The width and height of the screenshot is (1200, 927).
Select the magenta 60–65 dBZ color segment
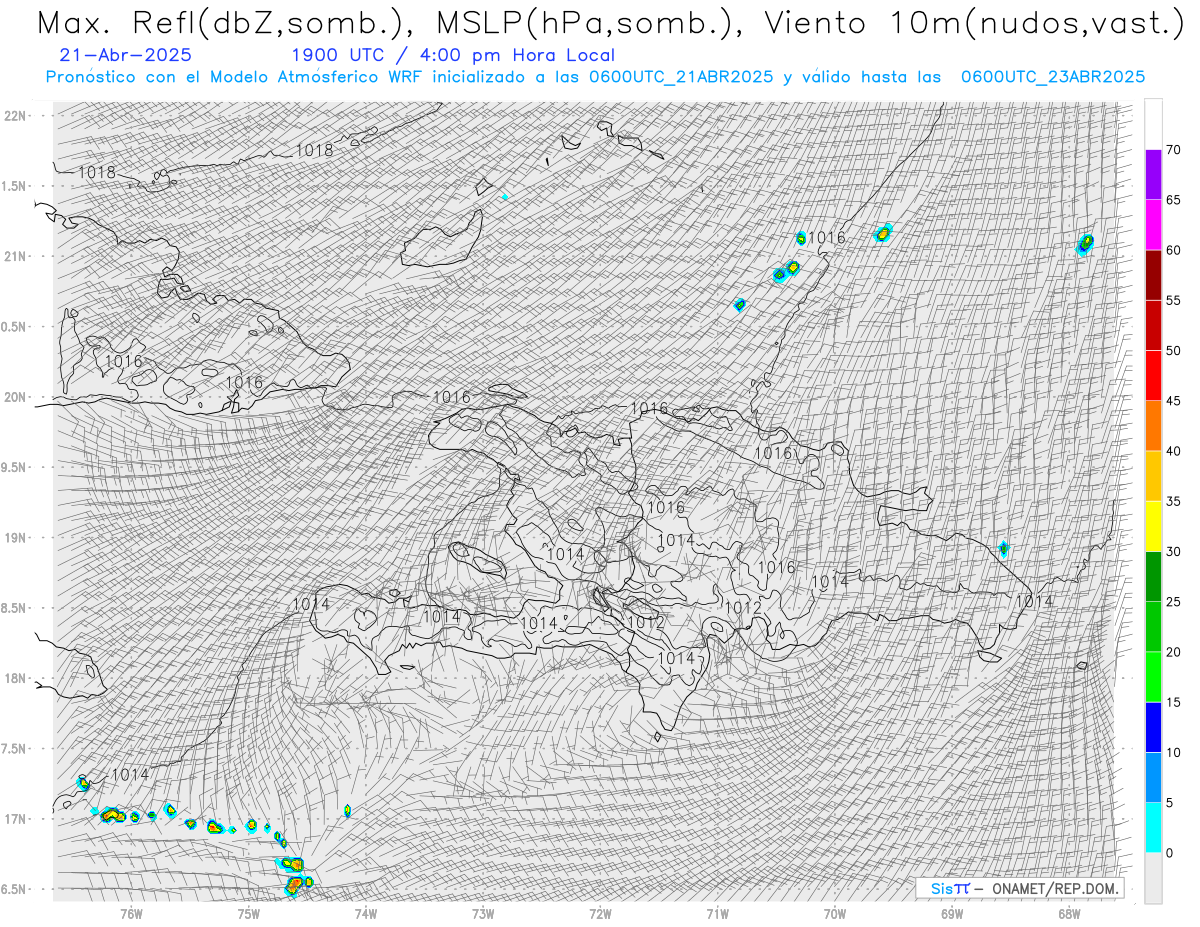coord(1153,225)
